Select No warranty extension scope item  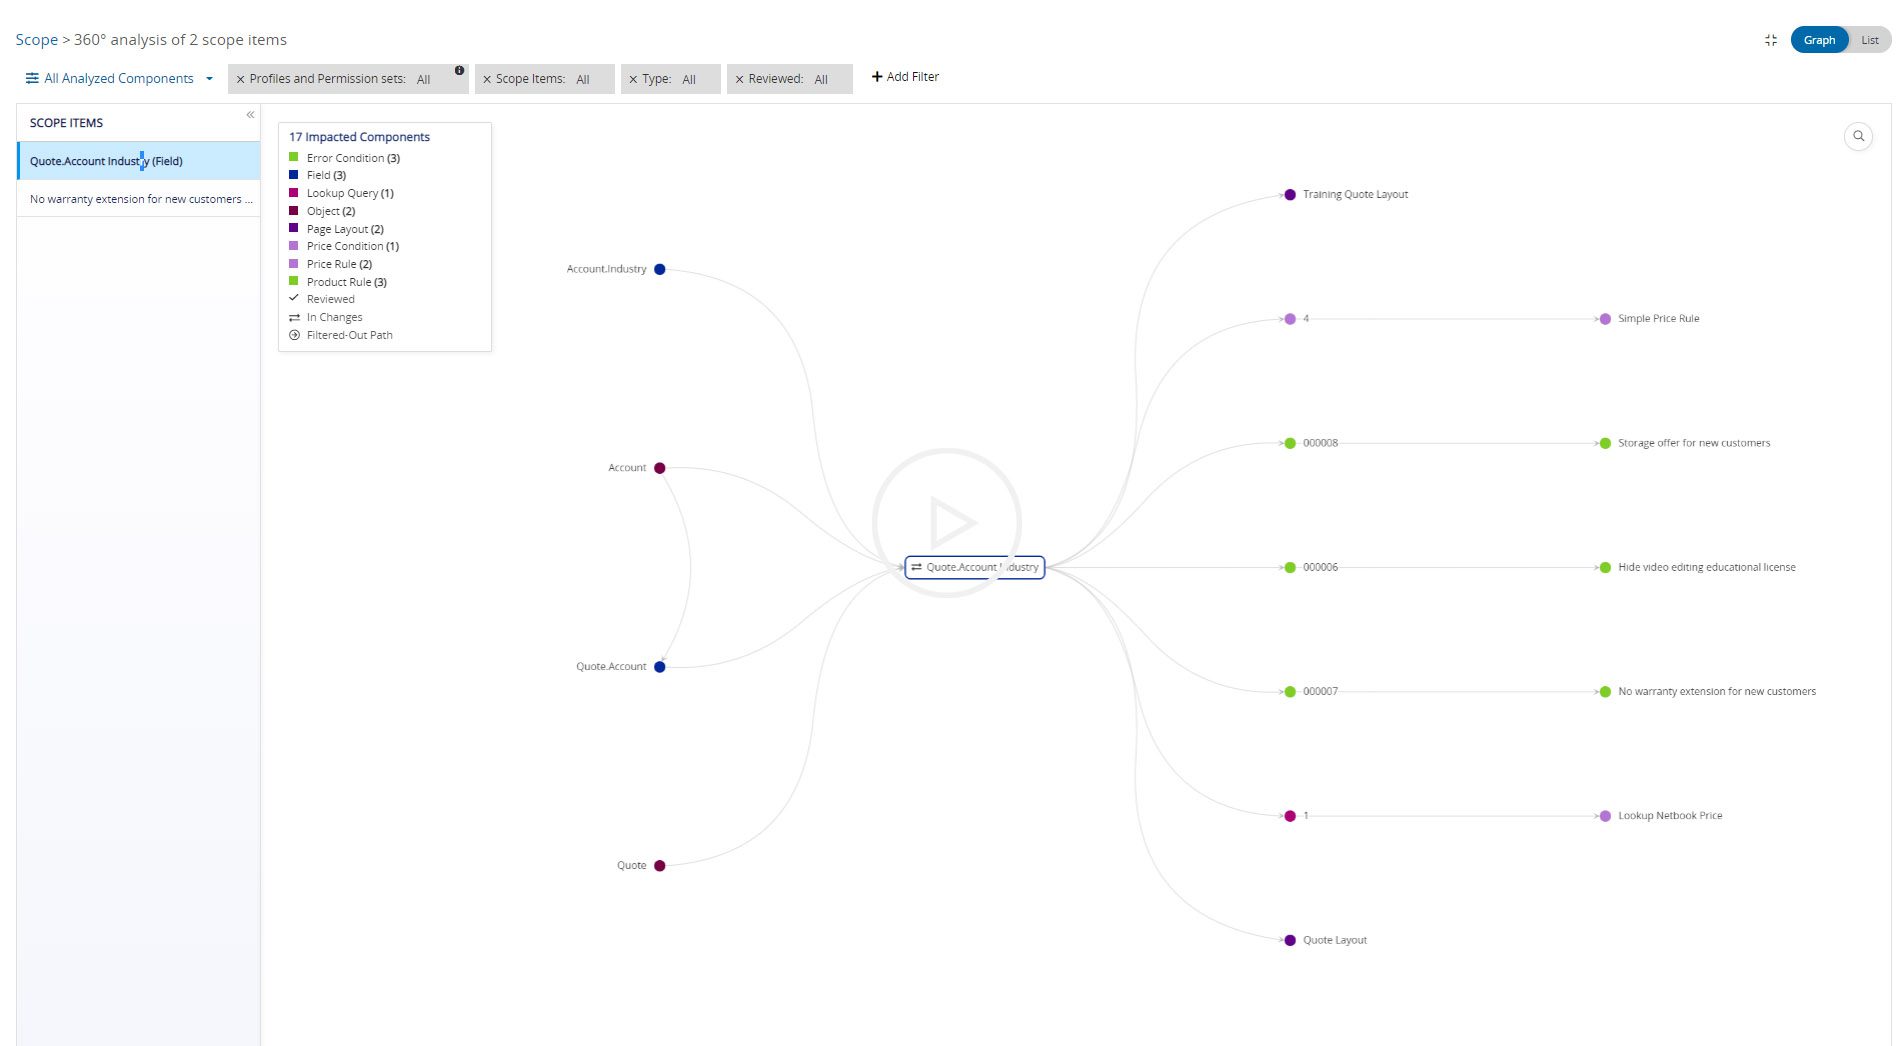click(x=139, y=199)
